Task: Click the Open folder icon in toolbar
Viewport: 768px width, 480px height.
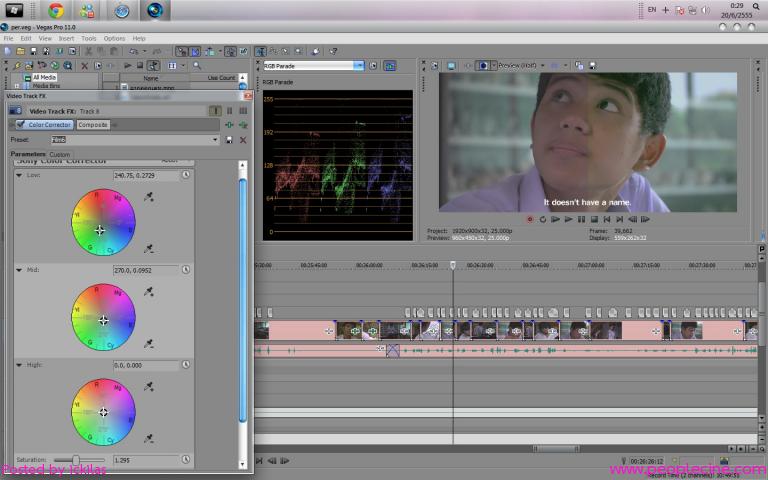Action: [x=20, y=51]
